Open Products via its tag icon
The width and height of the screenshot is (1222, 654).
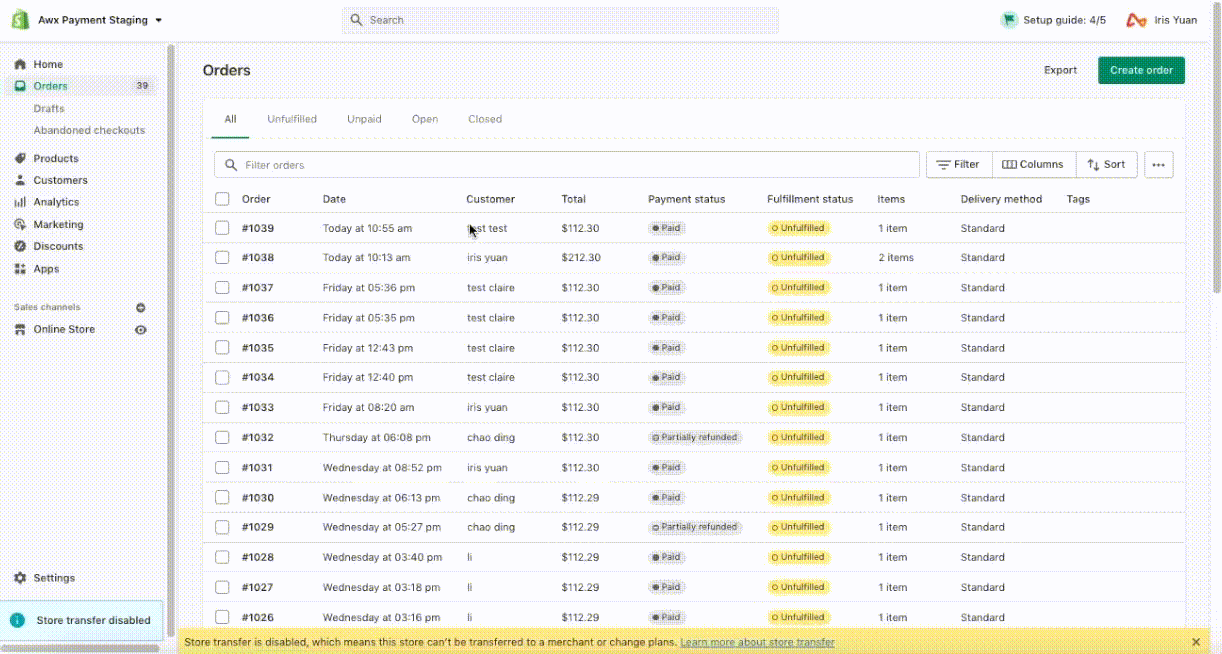point(20,158)
